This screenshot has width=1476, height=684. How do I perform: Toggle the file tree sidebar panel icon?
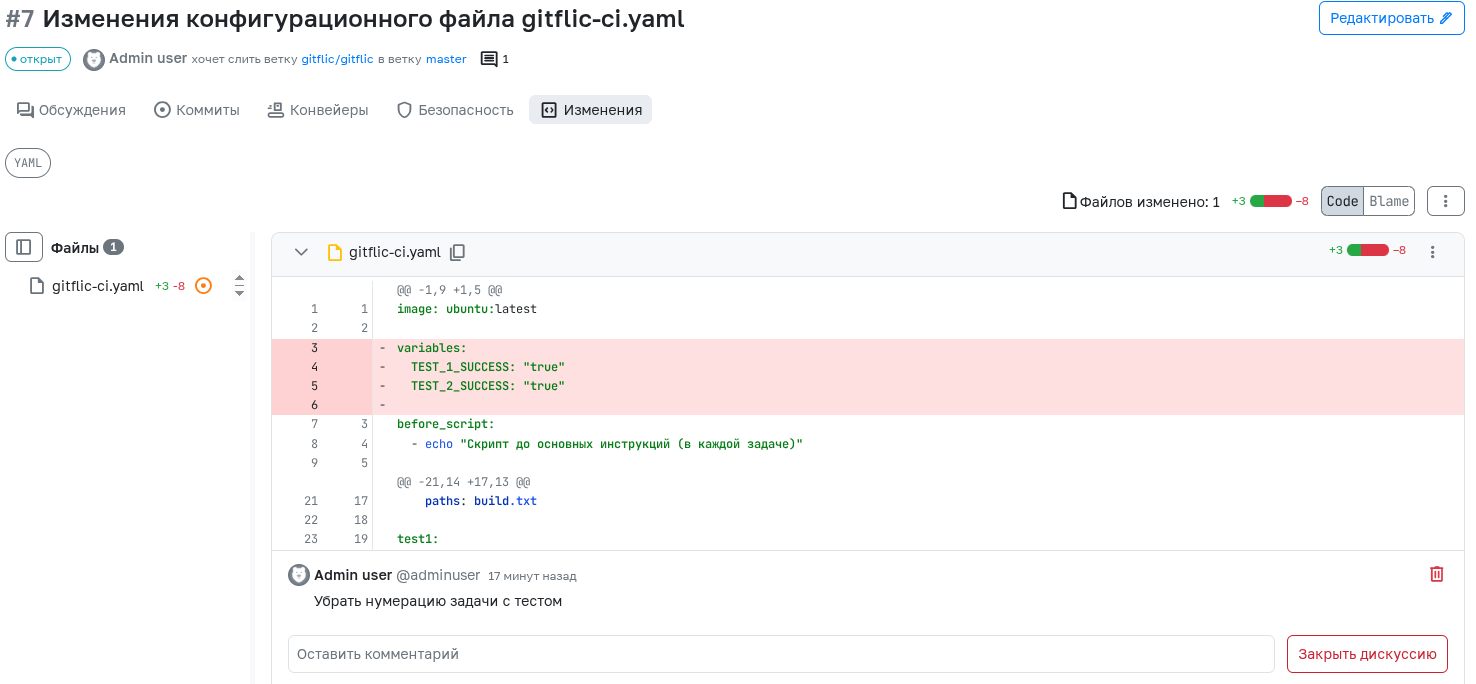coord(24,247)
